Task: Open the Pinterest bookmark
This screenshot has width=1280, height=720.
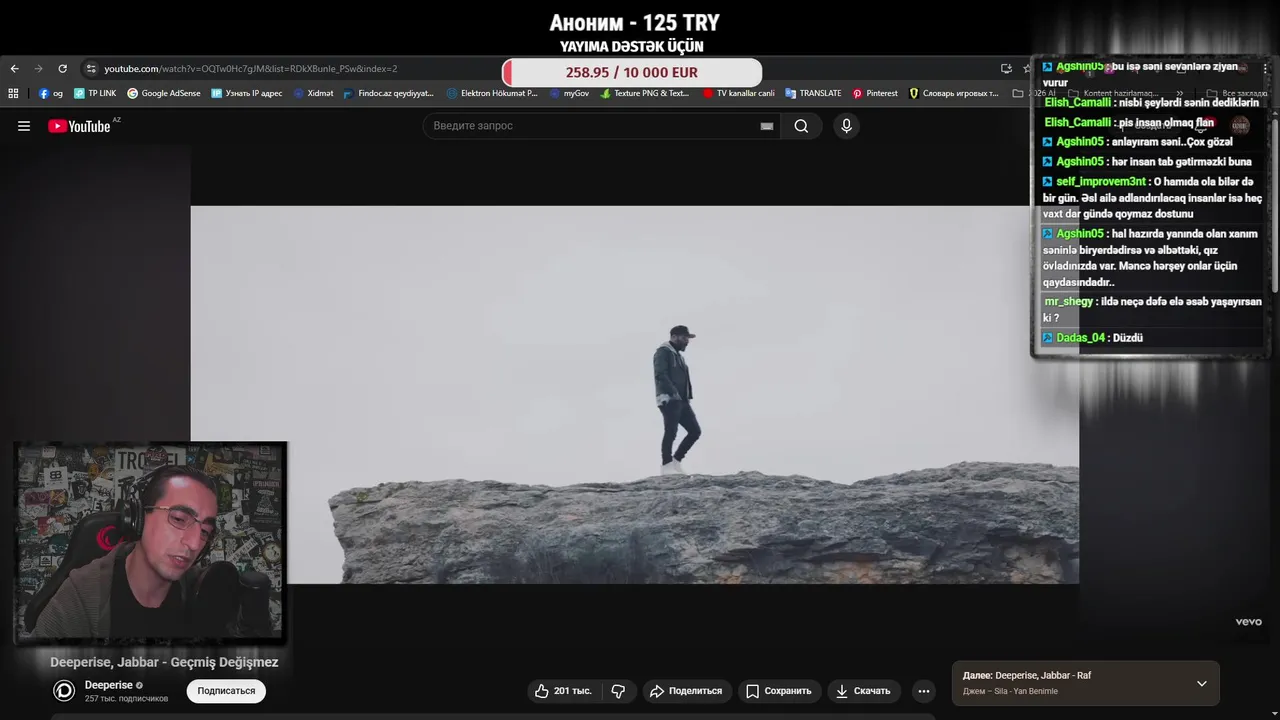Action: pyautogui.click(x=875, y=93)
